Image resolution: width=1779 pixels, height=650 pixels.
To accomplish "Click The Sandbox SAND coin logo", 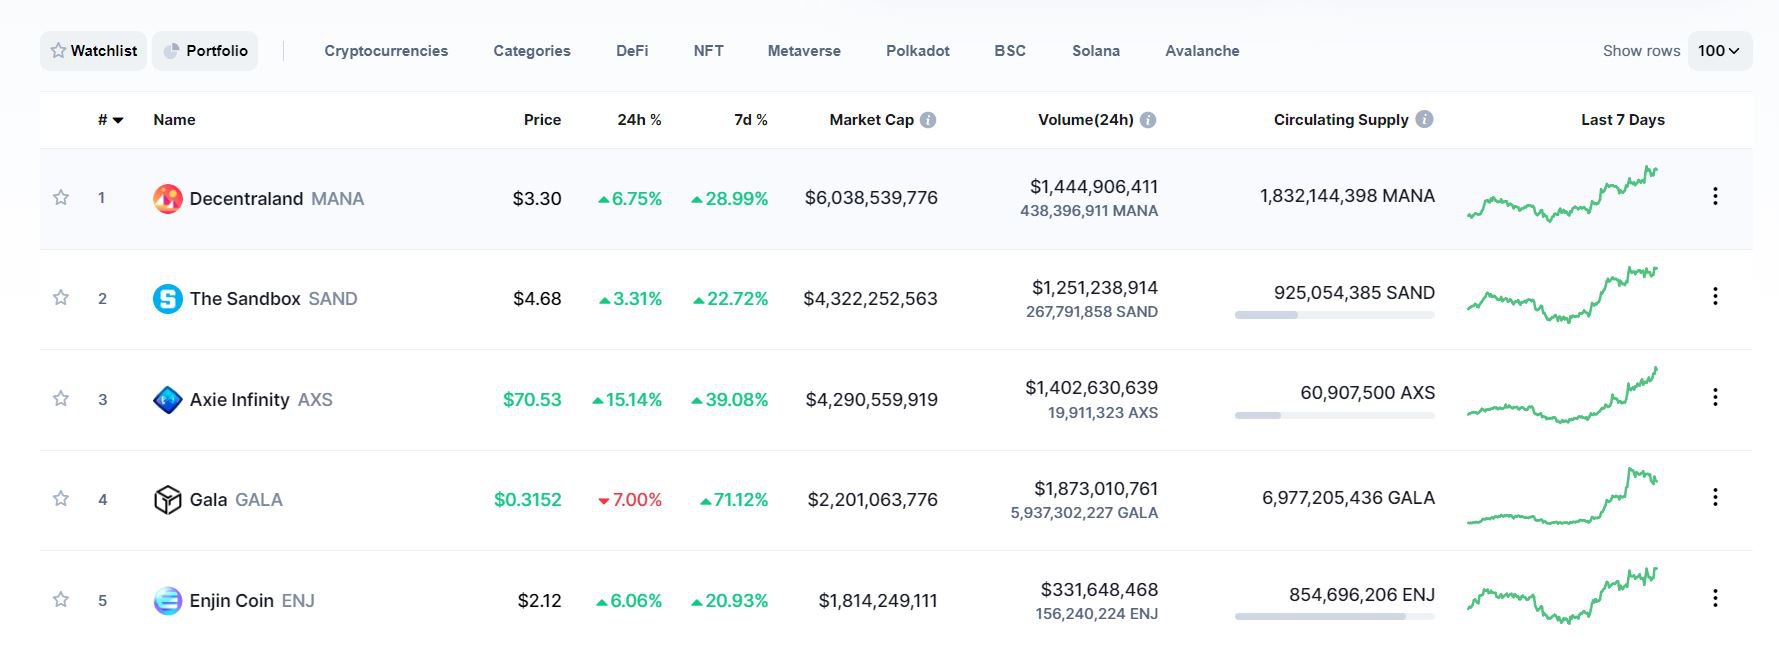I will click(x=167, y=299).
